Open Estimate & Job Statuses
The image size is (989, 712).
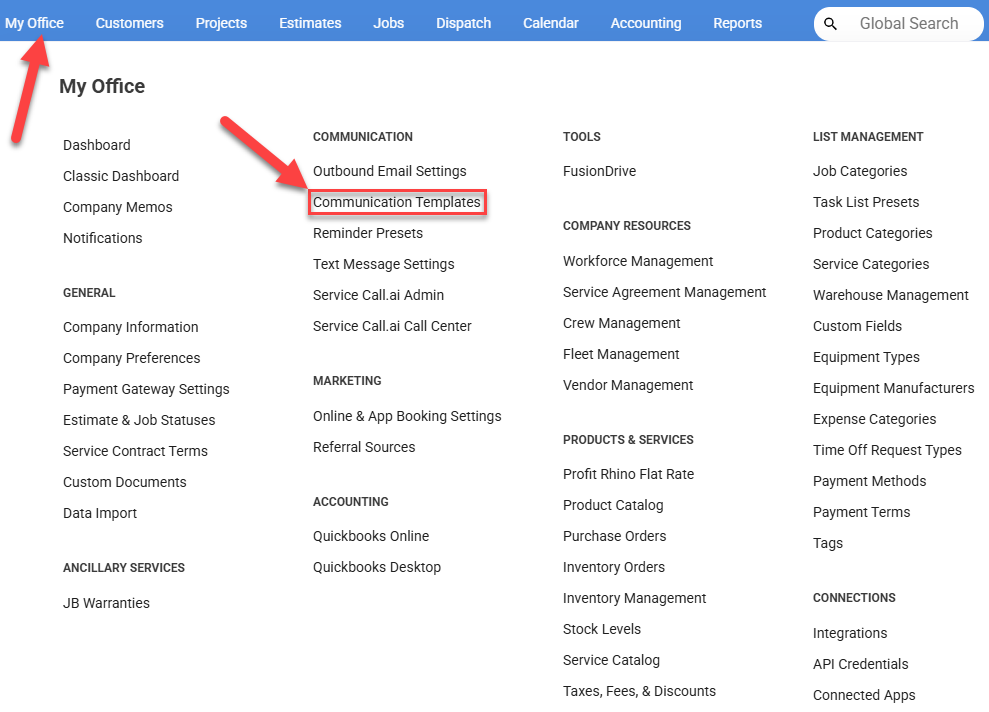139,419
